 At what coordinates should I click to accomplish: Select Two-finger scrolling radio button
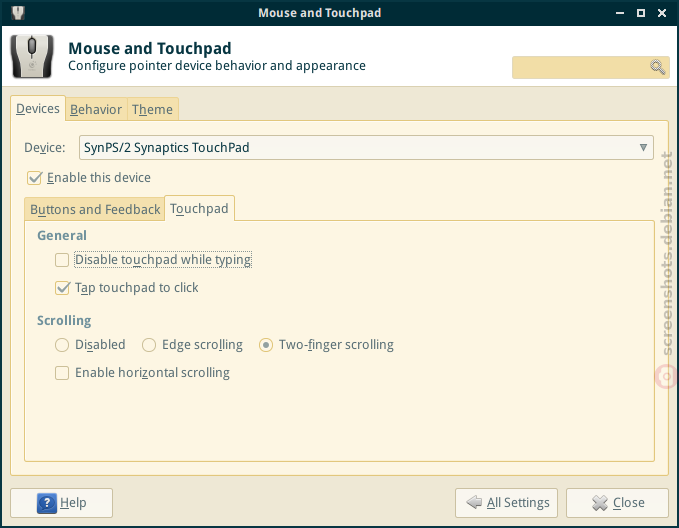tap(266, 345)
